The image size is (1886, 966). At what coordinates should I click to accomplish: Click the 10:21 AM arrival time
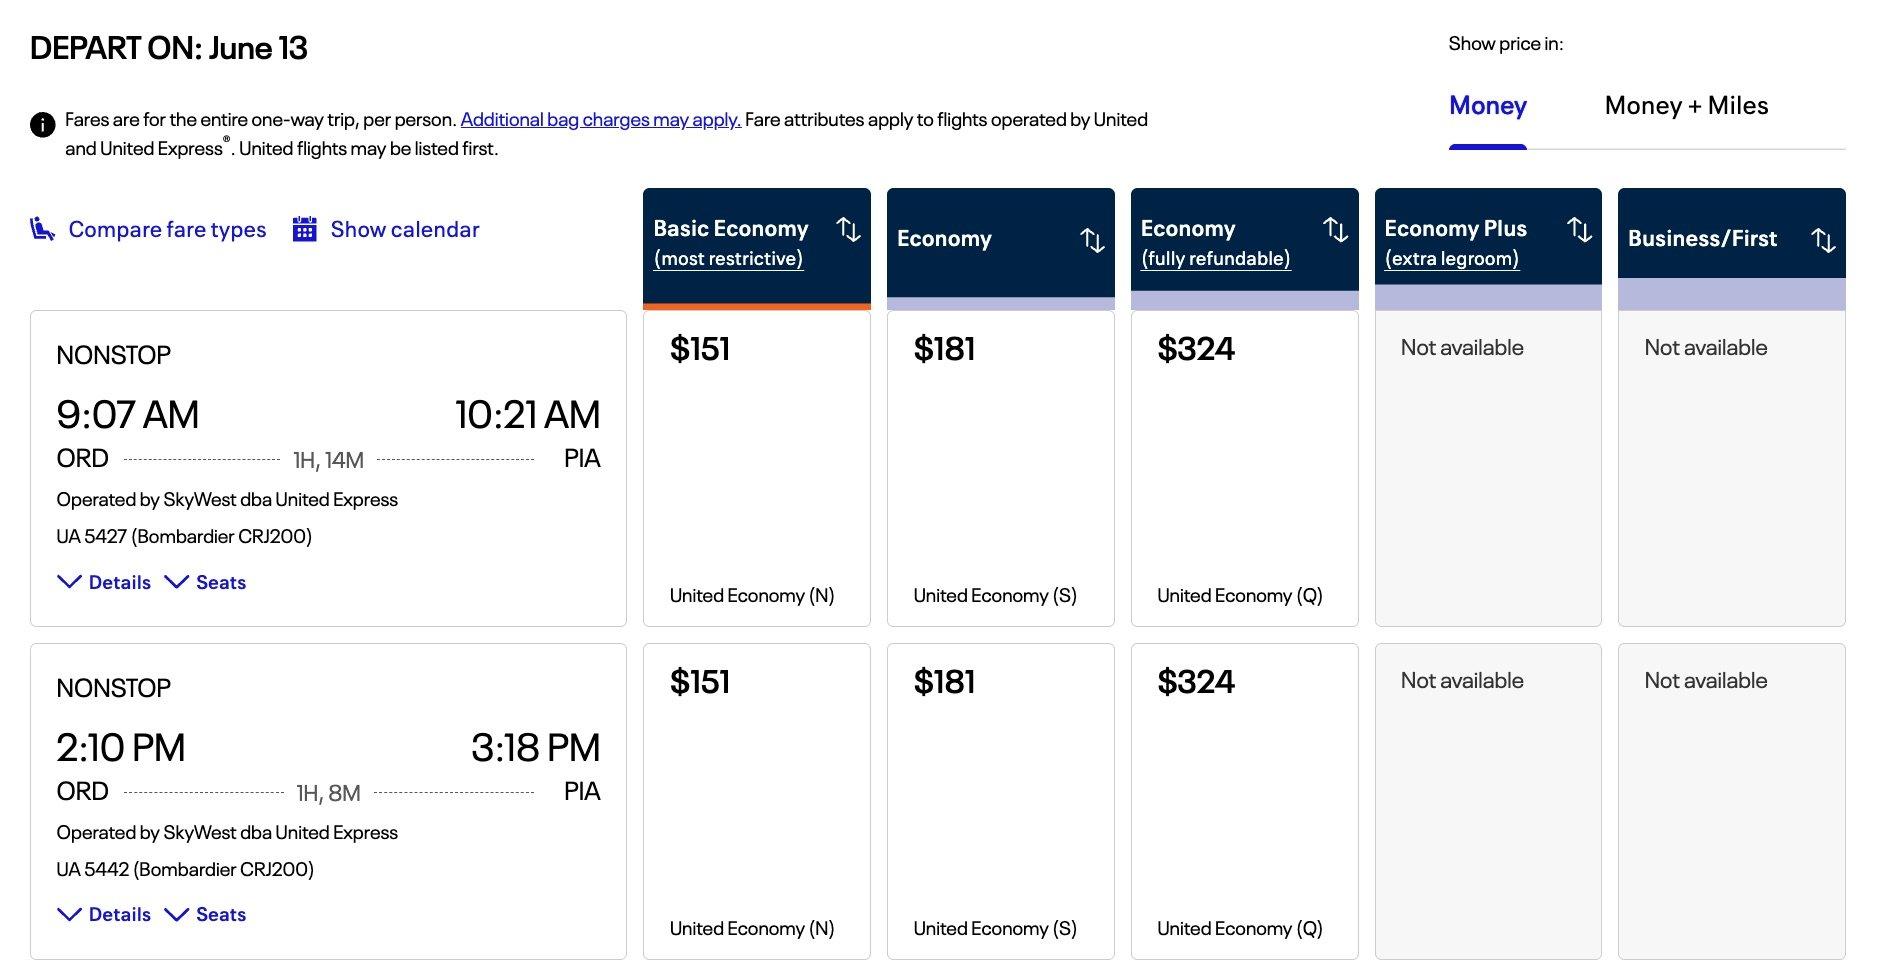tap(527, 414)
